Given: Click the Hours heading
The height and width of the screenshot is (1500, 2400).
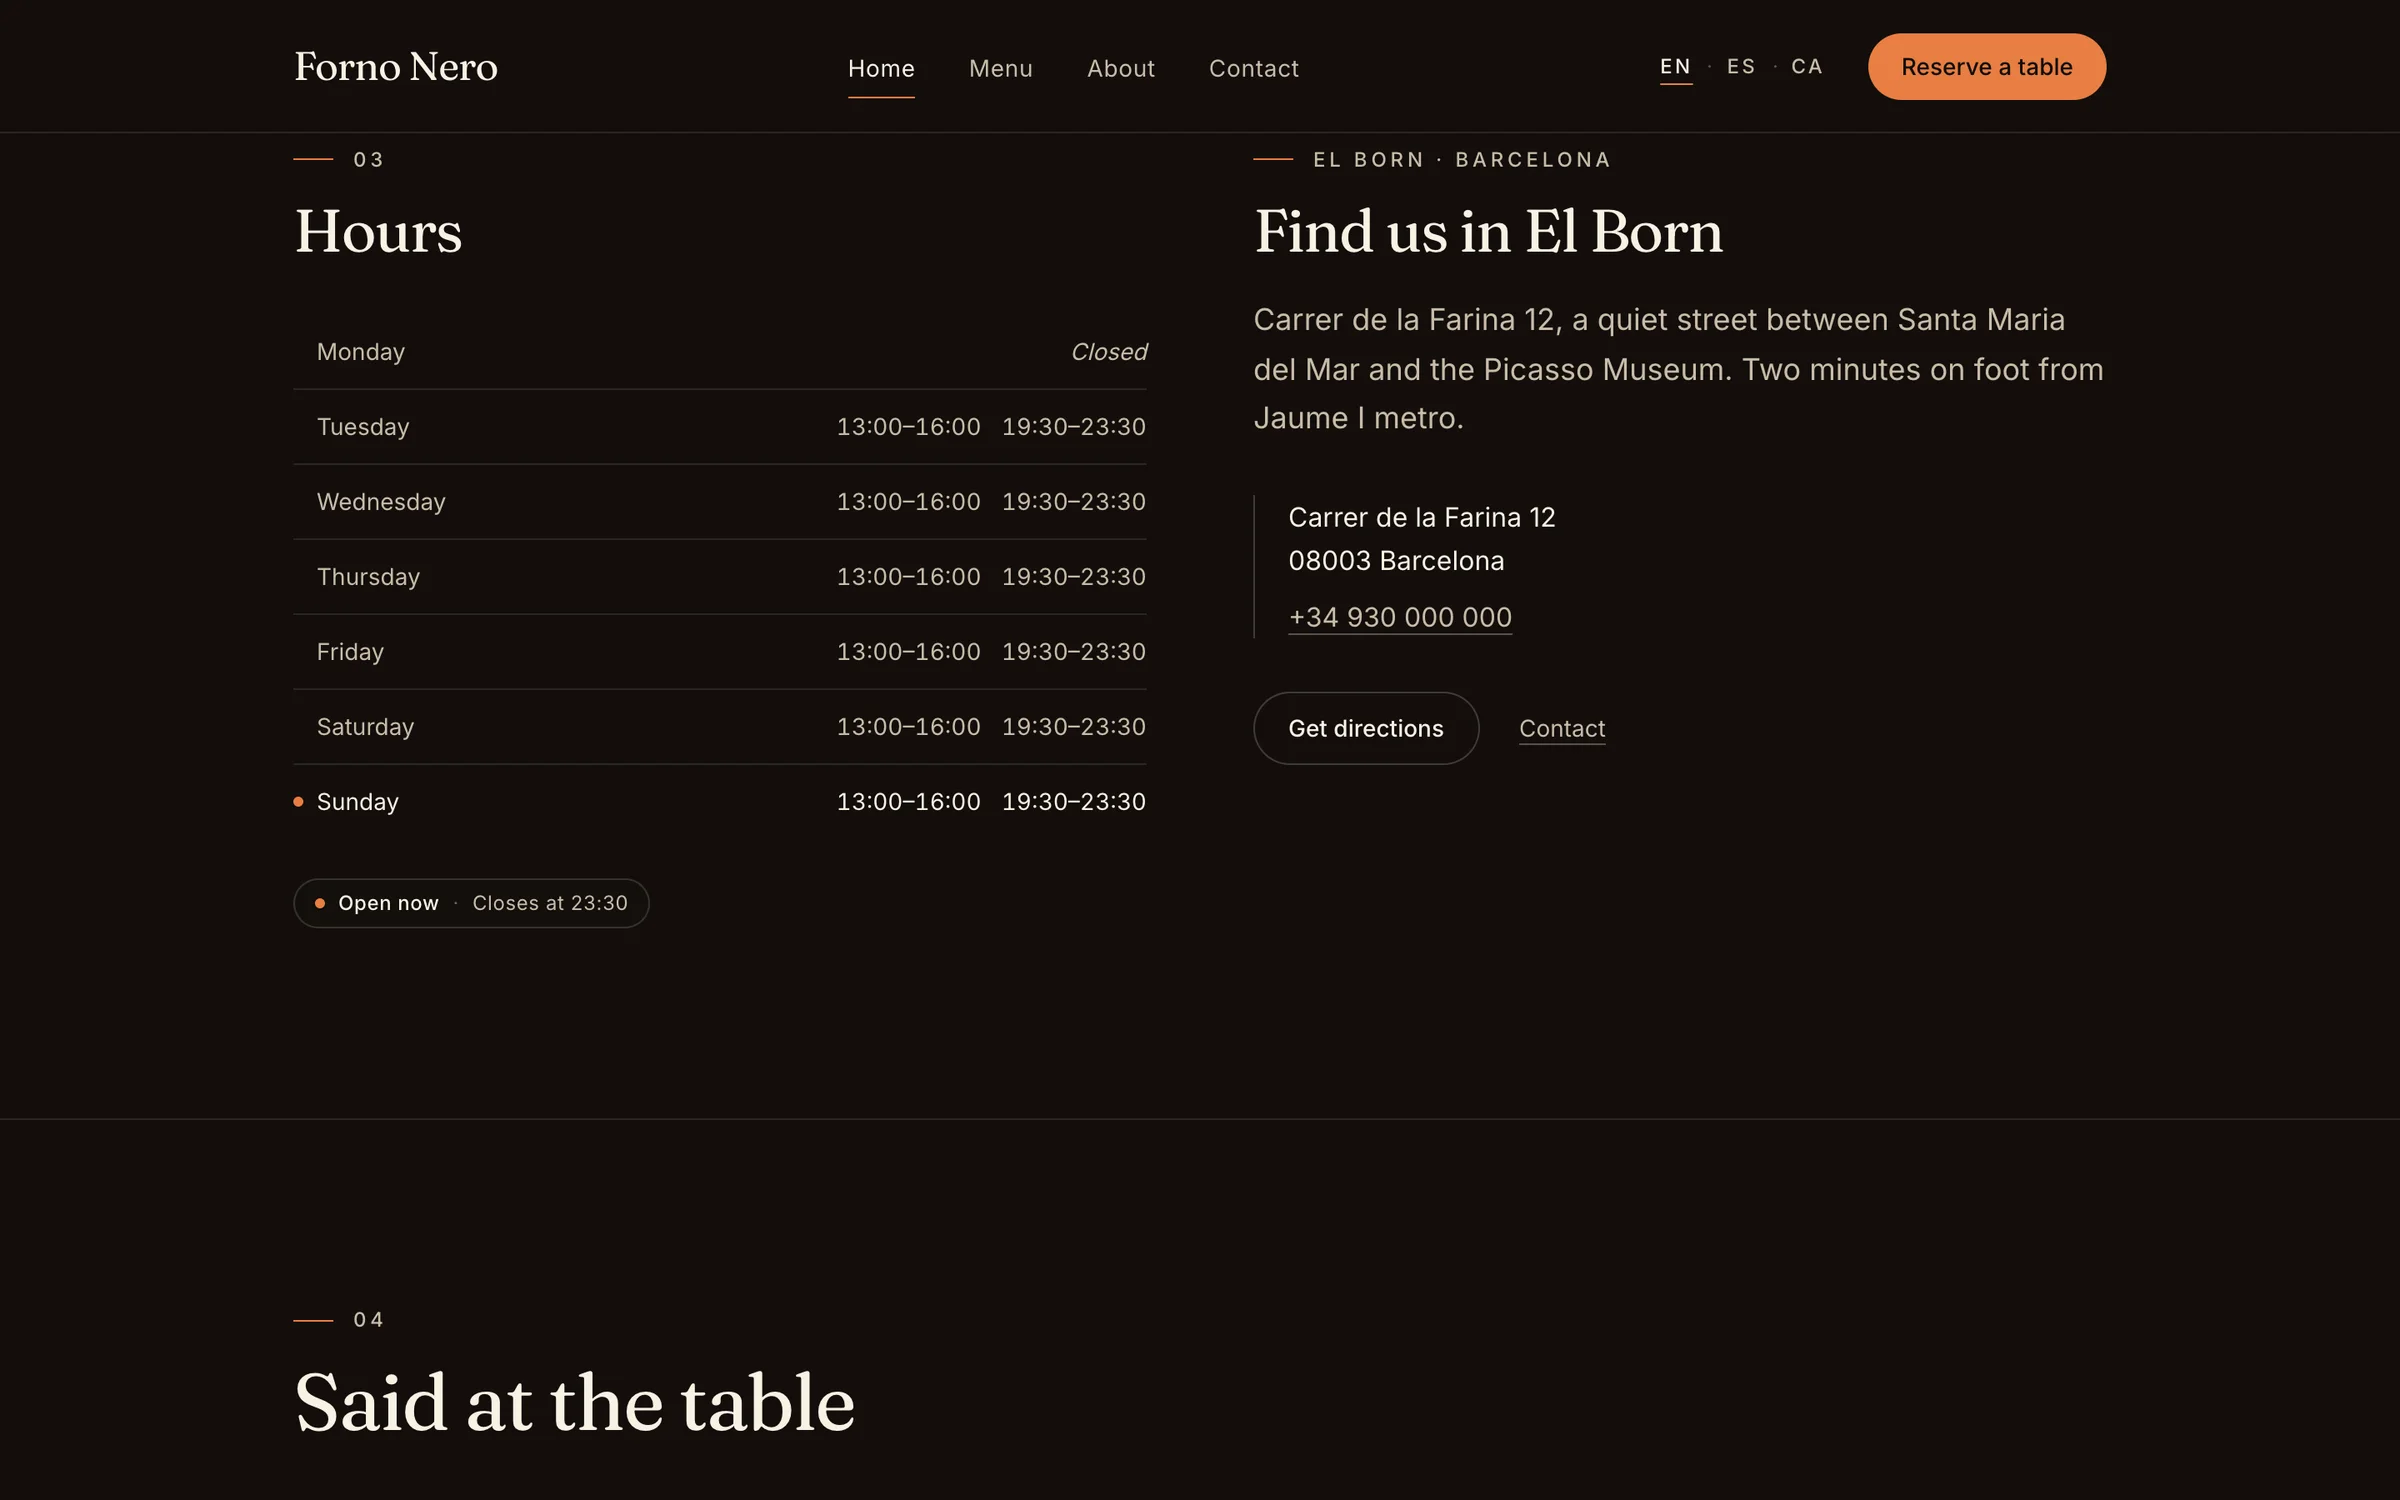Looking at the screenshot, I should point(378,232).
